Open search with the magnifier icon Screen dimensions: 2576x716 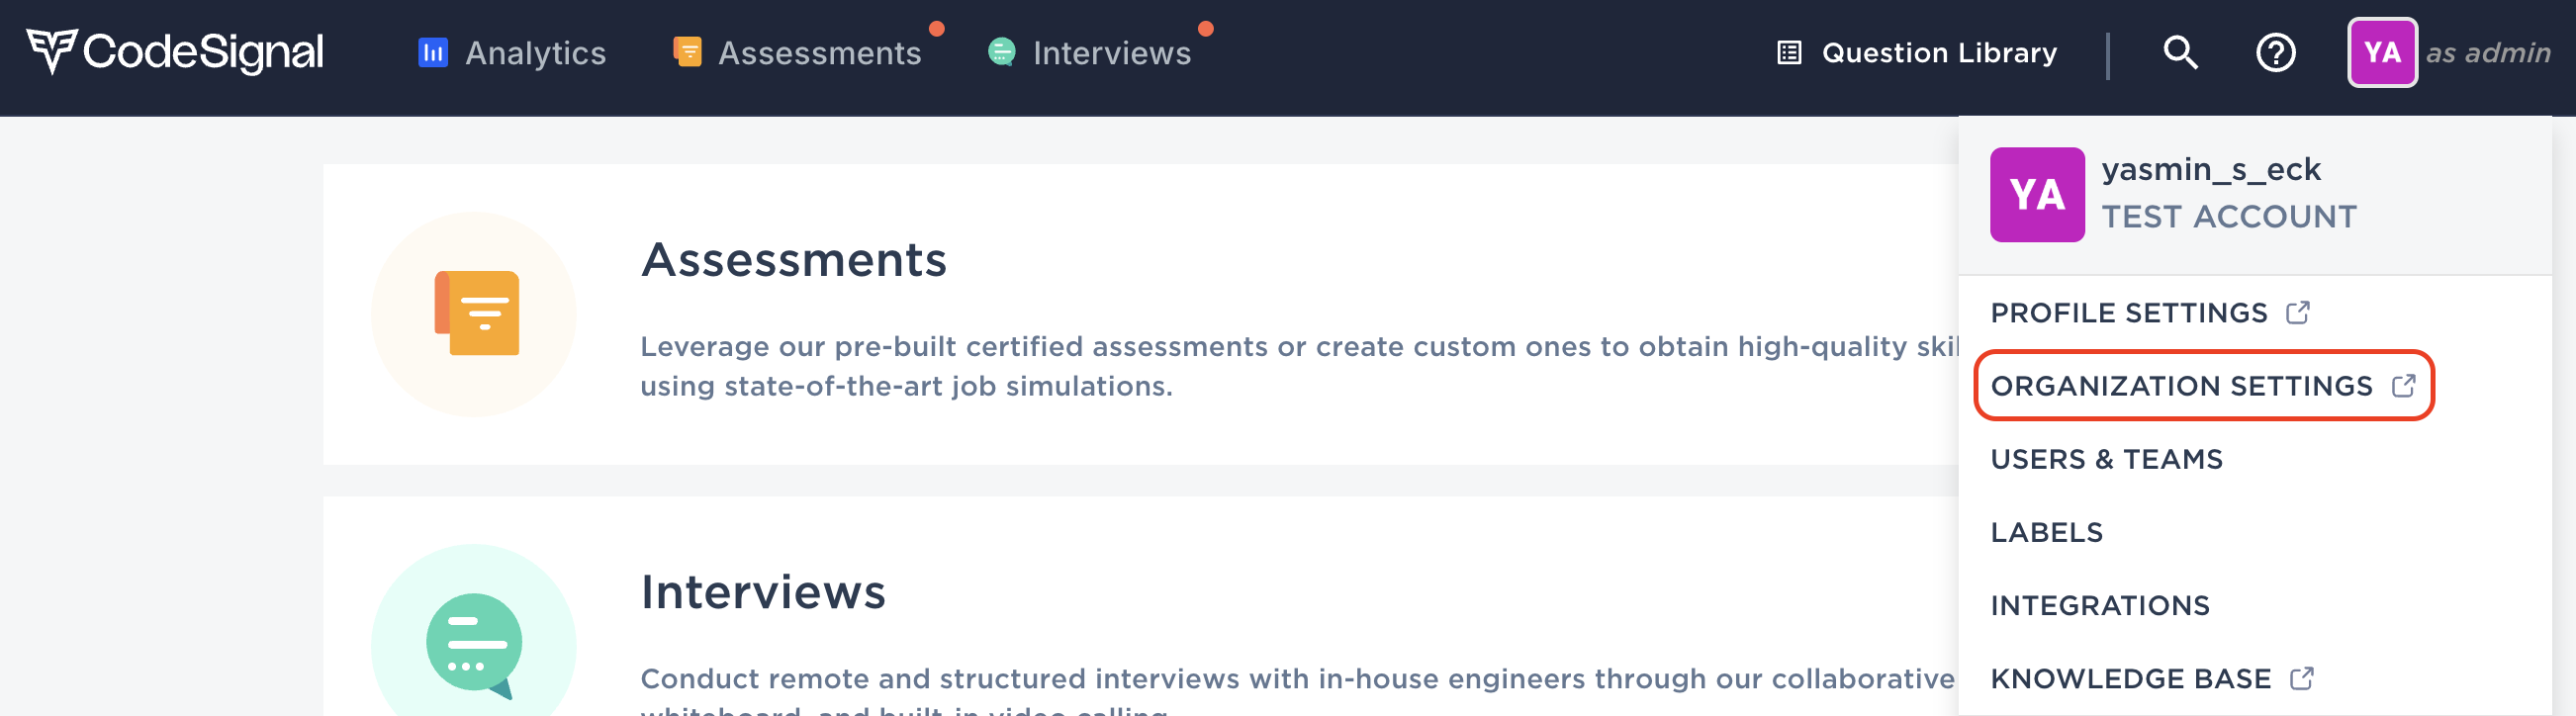2180,52
